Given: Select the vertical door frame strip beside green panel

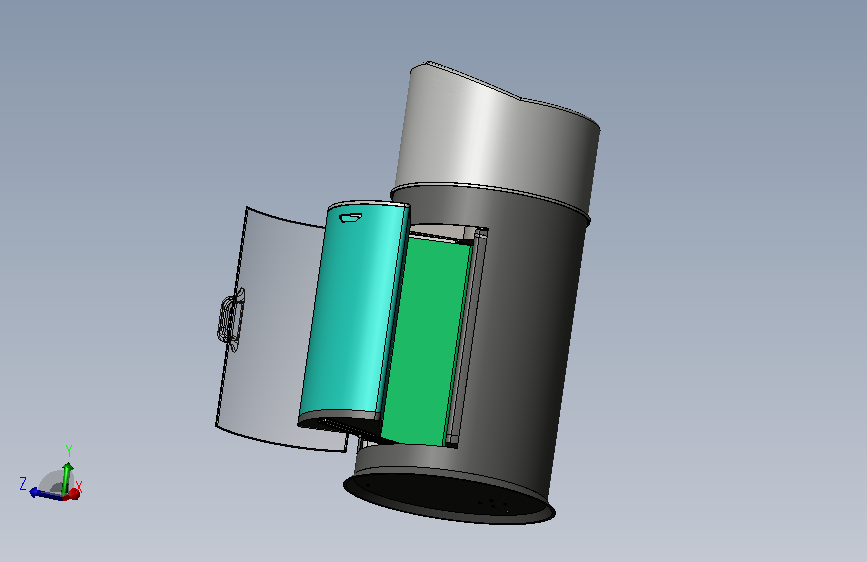Looking at the screenshot, I should [x=466, y=337].
